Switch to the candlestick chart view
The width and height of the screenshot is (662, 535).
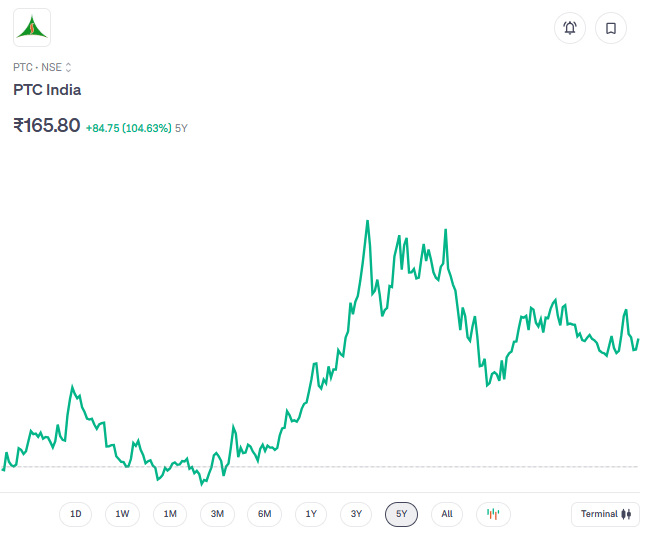tap(493, 514)
